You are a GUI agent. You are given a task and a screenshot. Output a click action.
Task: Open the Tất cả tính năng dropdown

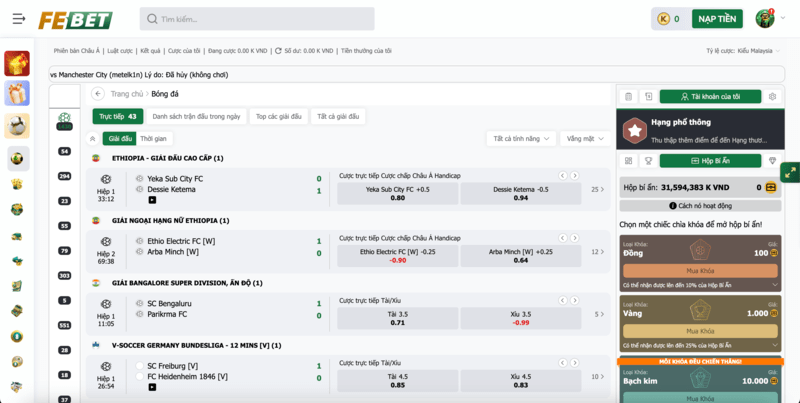(x=521, y=139)
